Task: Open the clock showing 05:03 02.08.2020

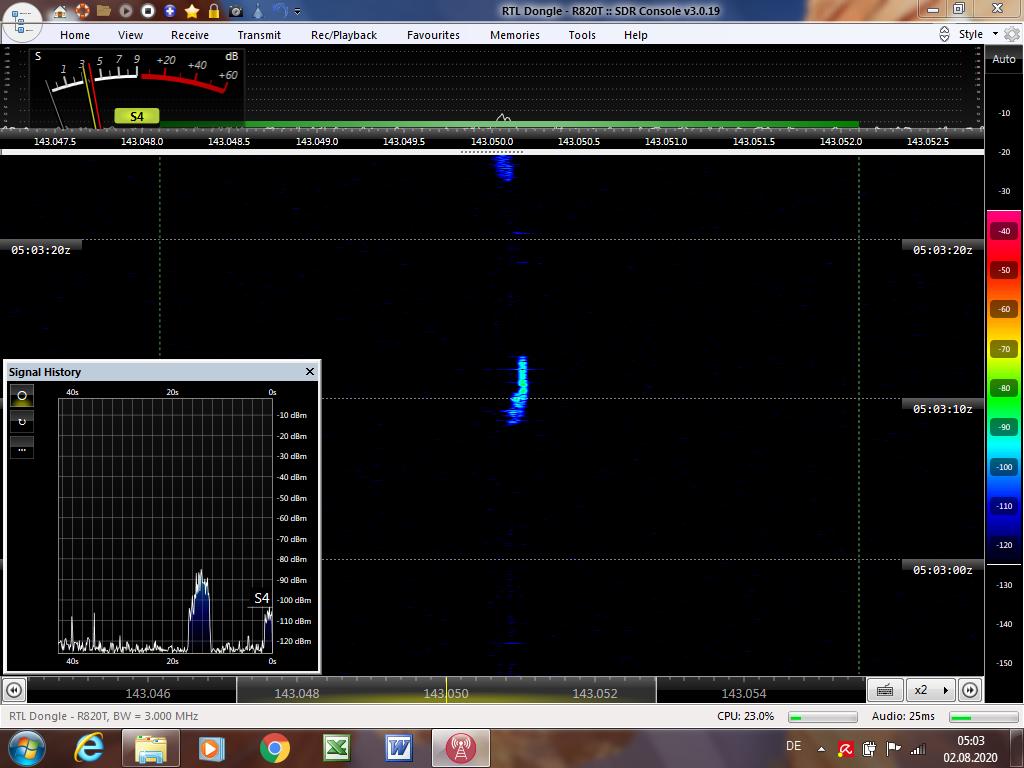Action: 970,749
